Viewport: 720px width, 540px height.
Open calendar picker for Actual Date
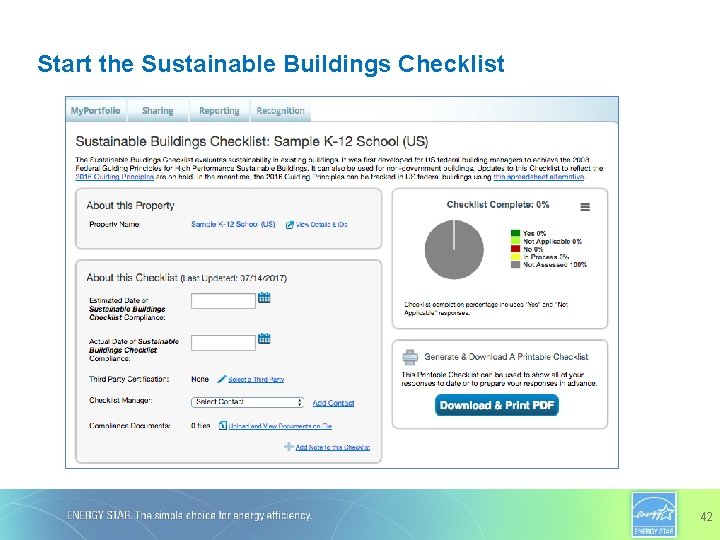[264, 338]
